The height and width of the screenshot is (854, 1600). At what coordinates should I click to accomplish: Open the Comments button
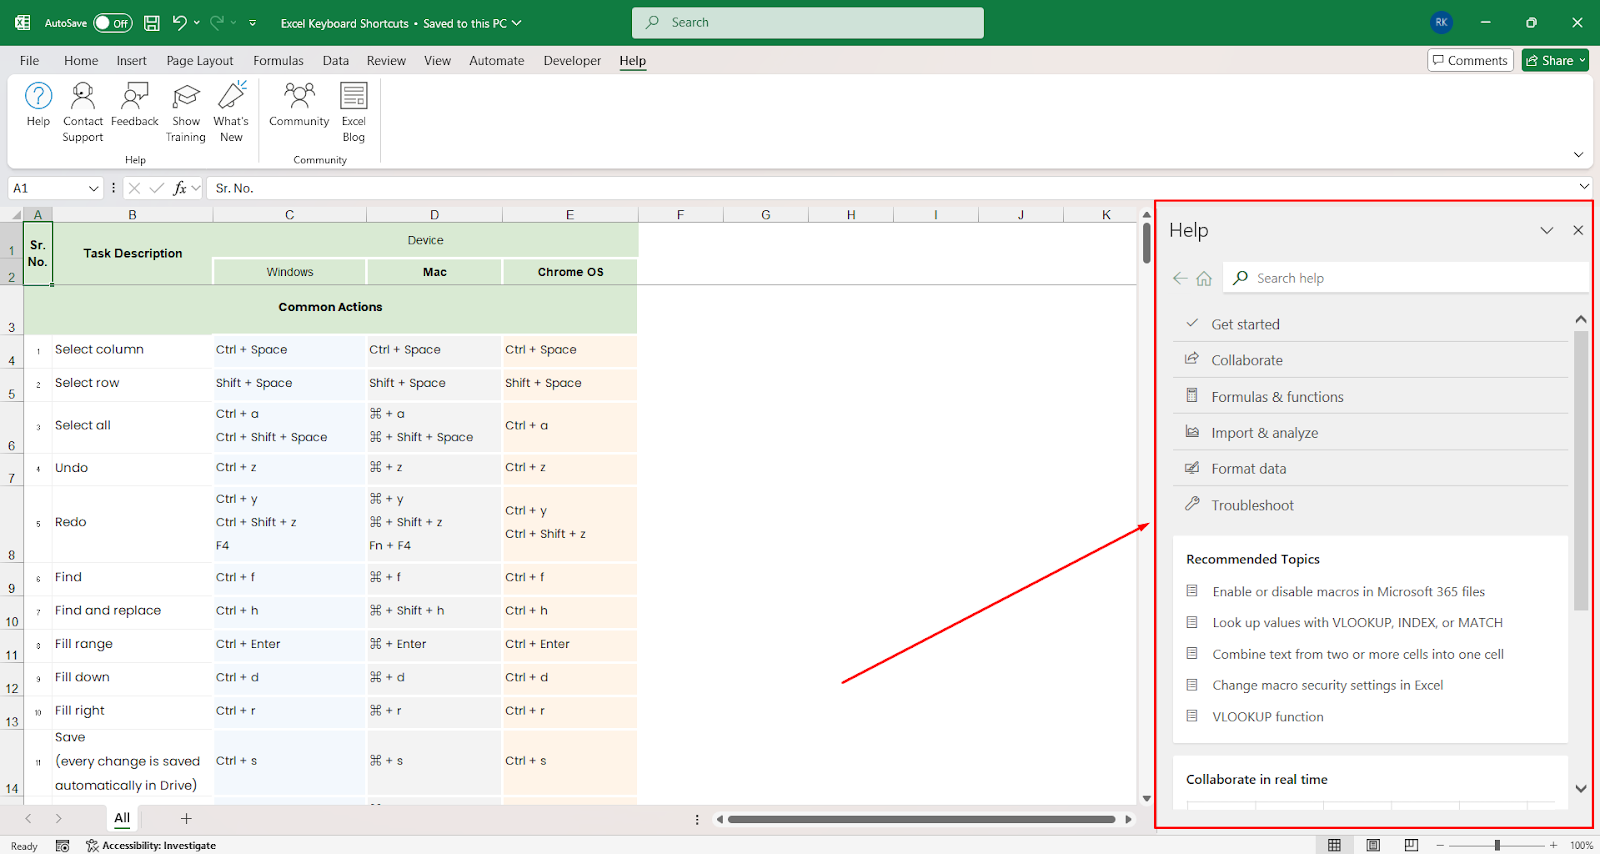click(x=1470, y=60)
